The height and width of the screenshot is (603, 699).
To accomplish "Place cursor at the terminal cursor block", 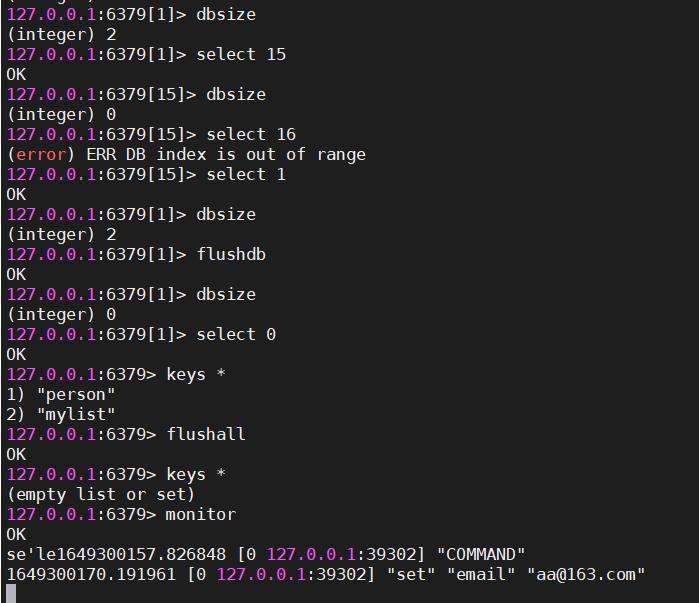I will 11,593.
